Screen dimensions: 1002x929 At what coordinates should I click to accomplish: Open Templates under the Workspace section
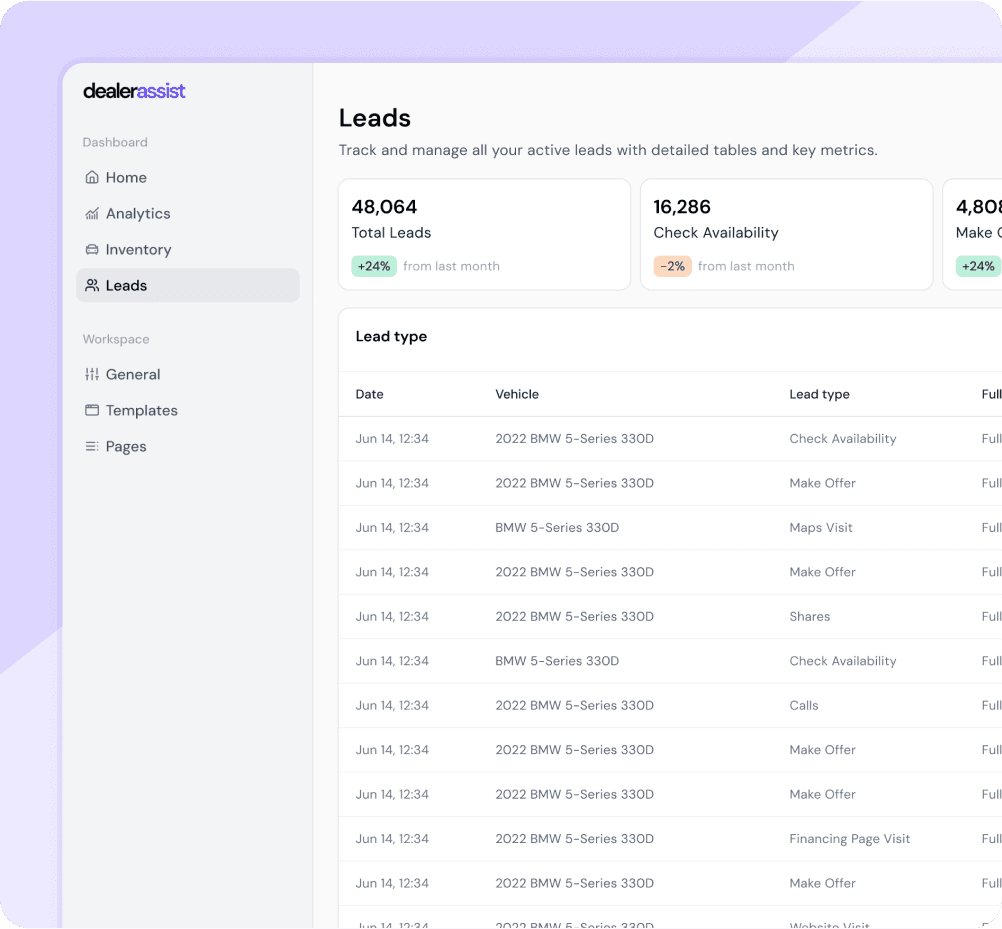point(143,410)
